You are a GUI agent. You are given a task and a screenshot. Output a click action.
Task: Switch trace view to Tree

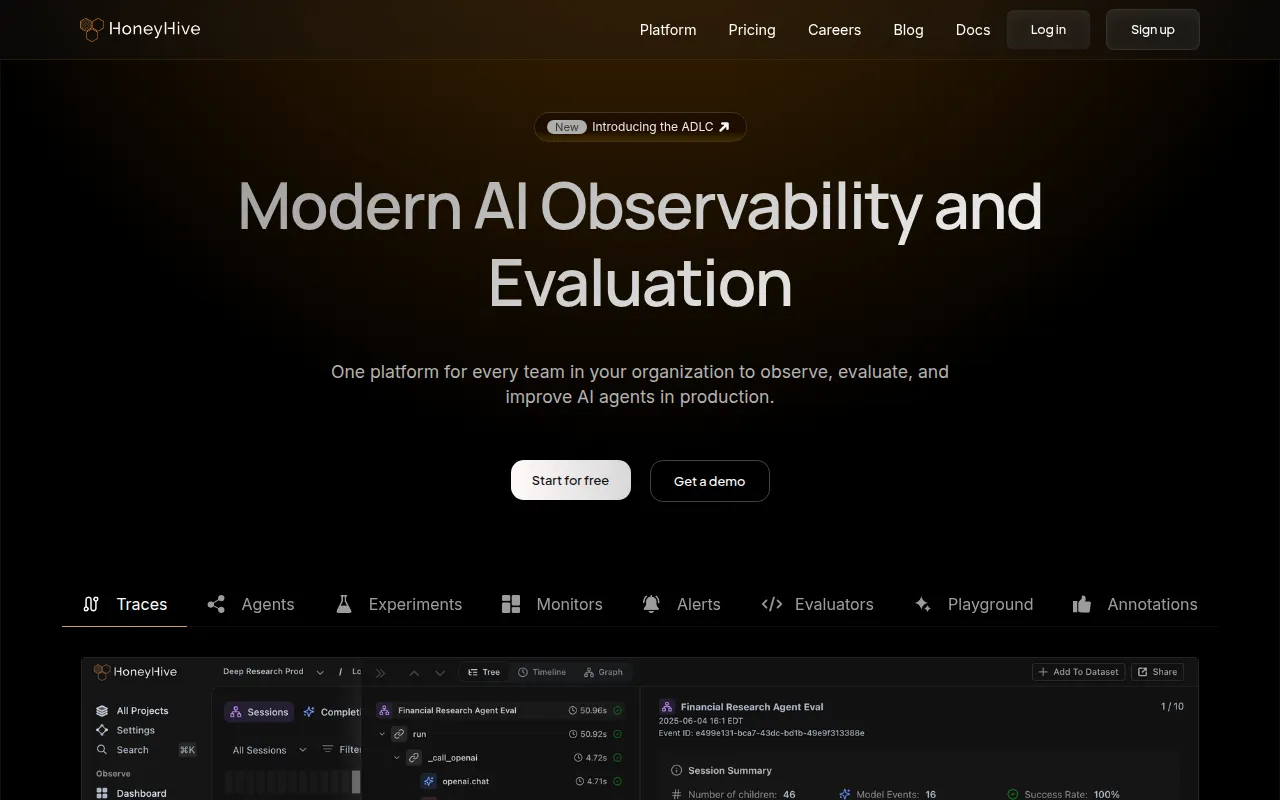pyautogui.click(x=484, y=672)
